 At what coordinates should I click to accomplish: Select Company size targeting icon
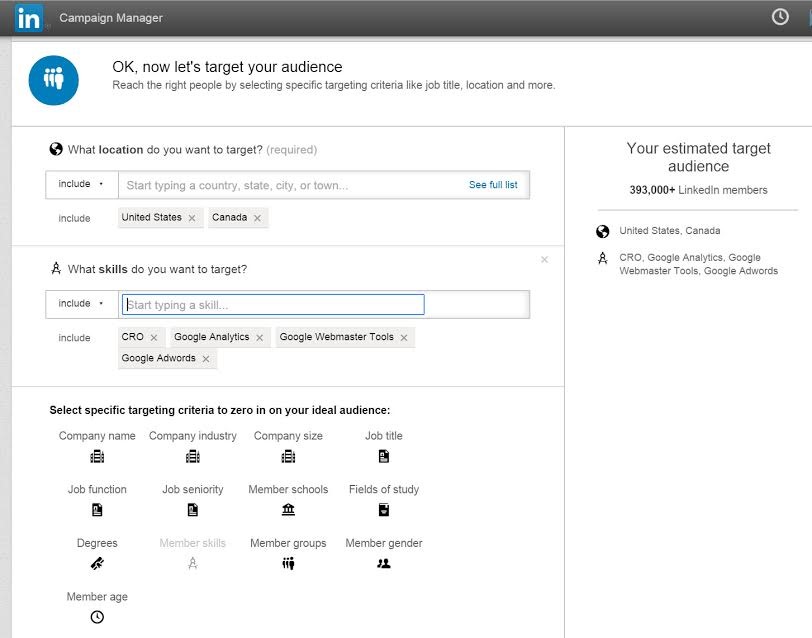coord(288,456)
